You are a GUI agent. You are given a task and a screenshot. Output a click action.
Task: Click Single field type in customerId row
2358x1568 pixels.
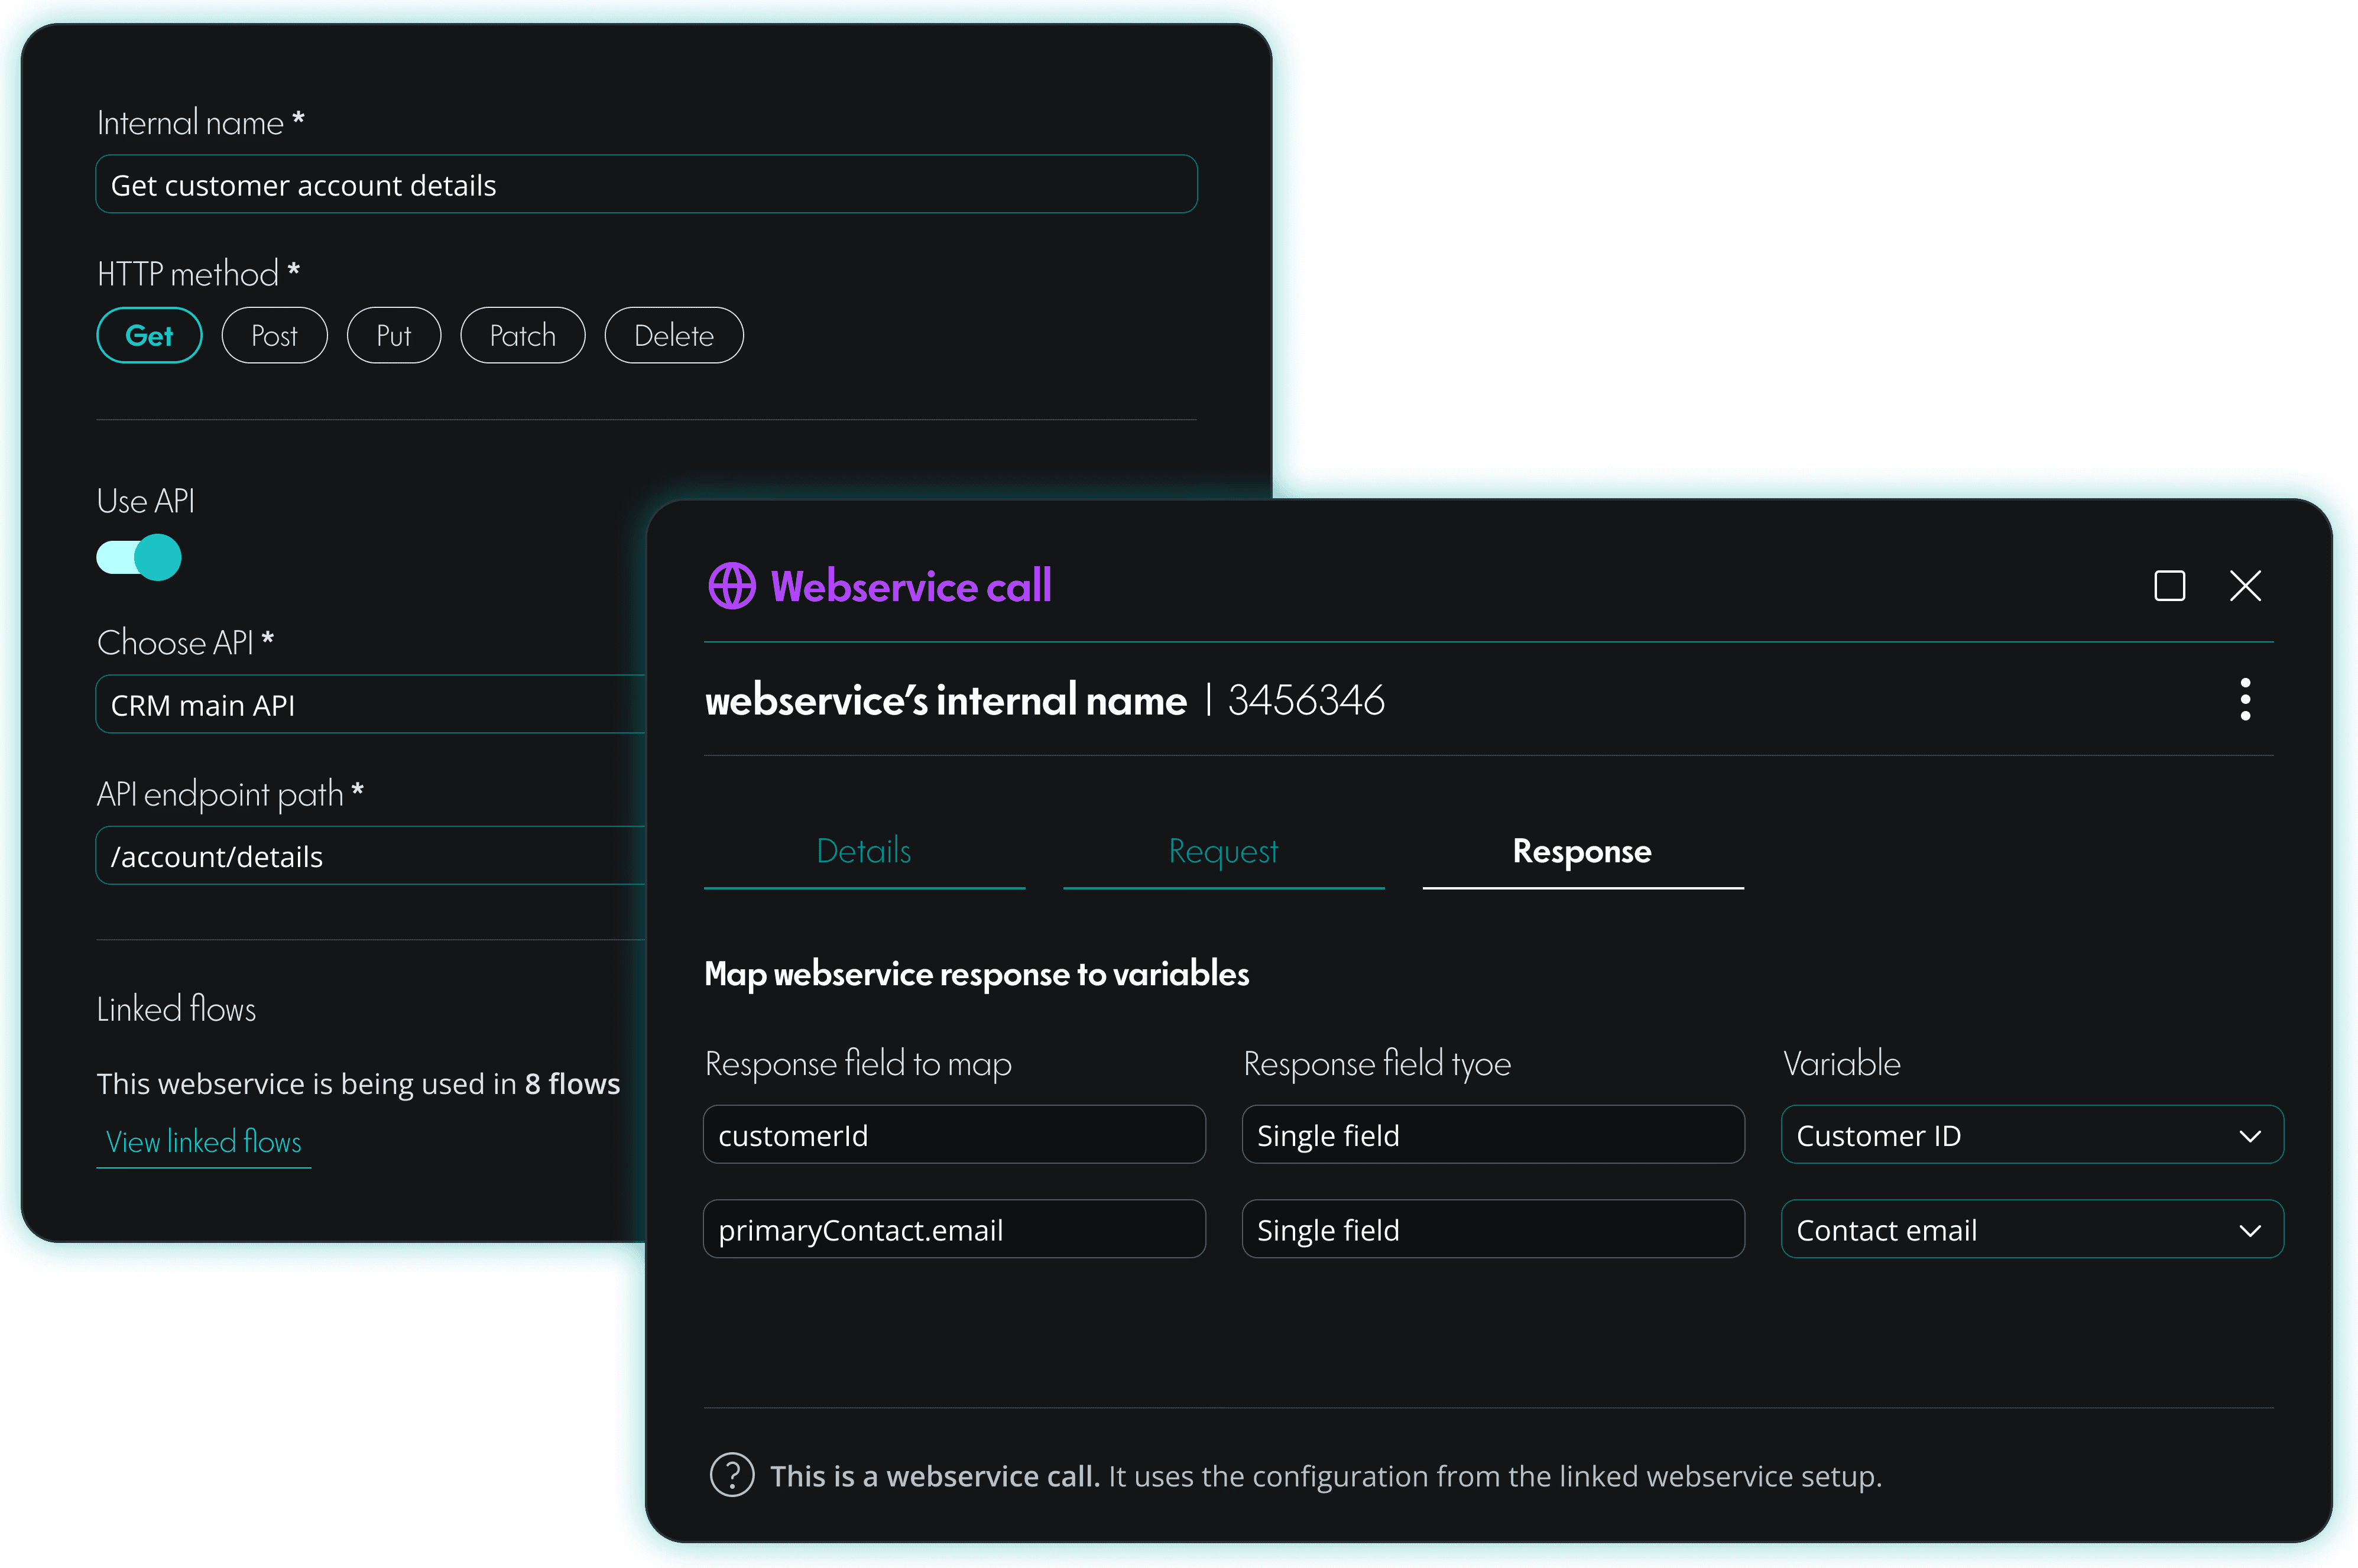click(x=1493, y=1135)
